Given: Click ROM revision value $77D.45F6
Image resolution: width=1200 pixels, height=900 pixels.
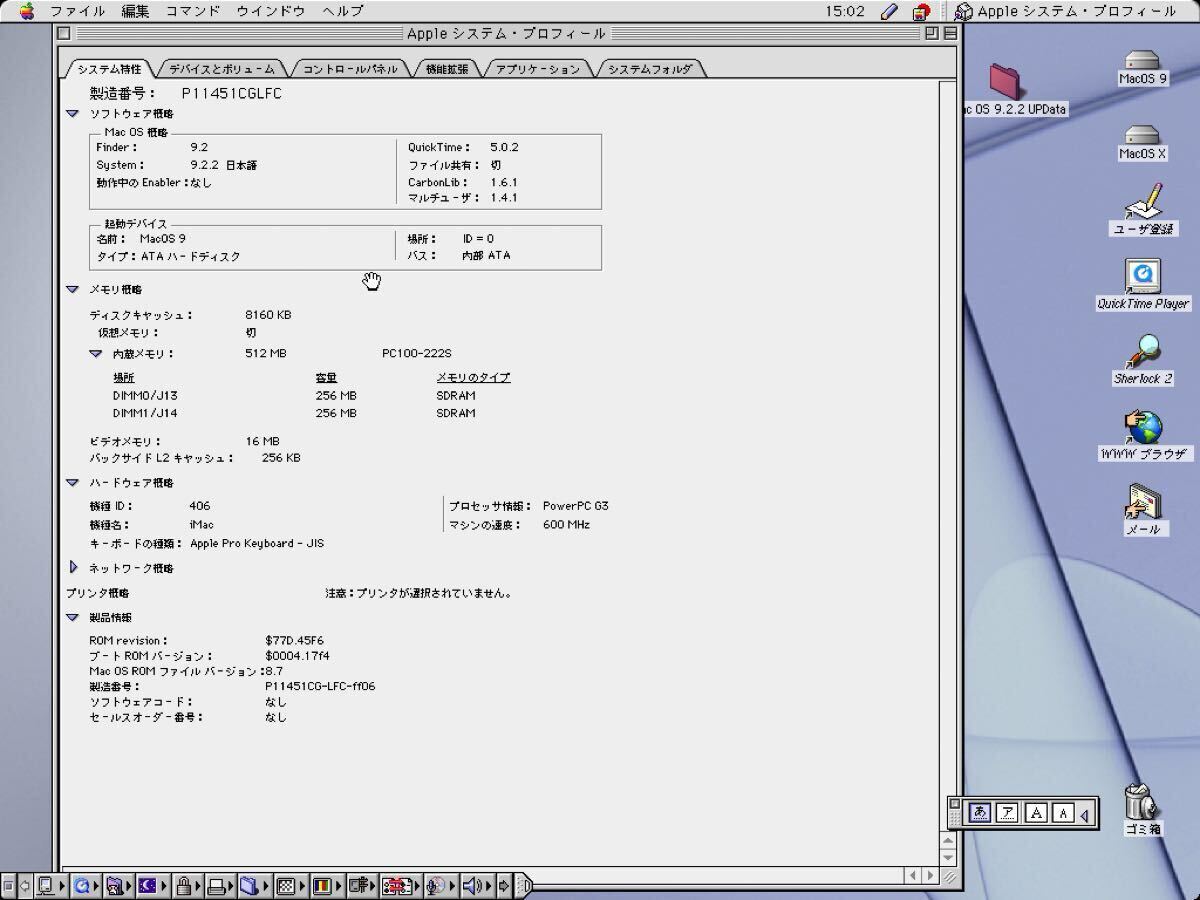Looking at the screenshot, I should (294, 640).
